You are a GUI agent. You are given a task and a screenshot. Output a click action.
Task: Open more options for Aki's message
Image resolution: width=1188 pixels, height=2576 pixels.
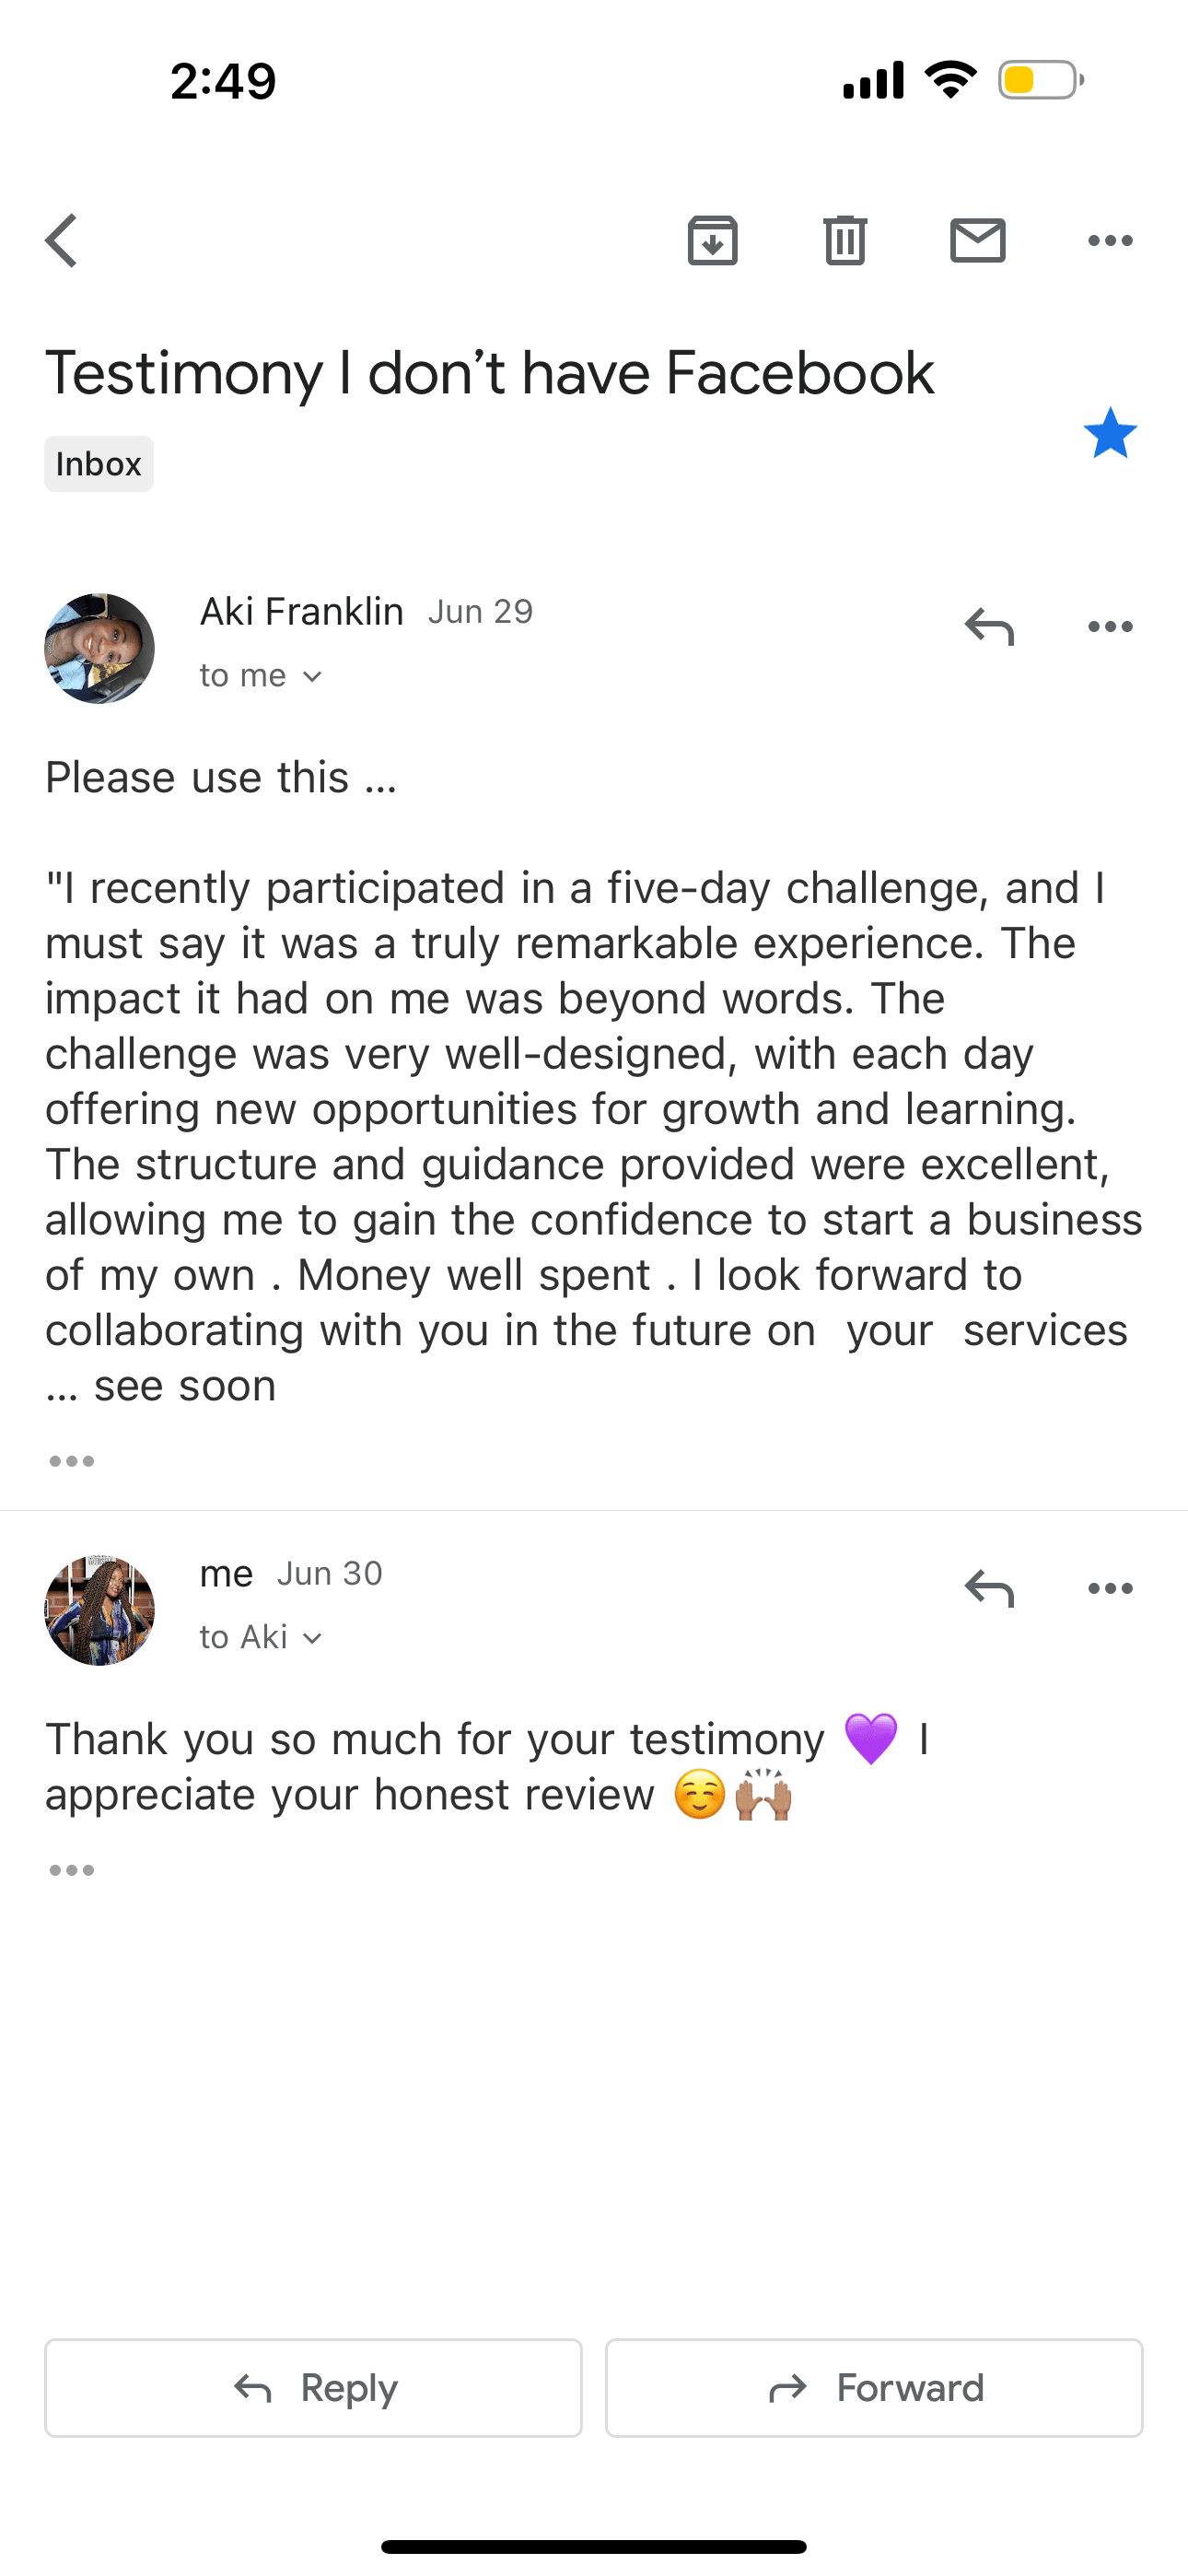click(1110, 627)
